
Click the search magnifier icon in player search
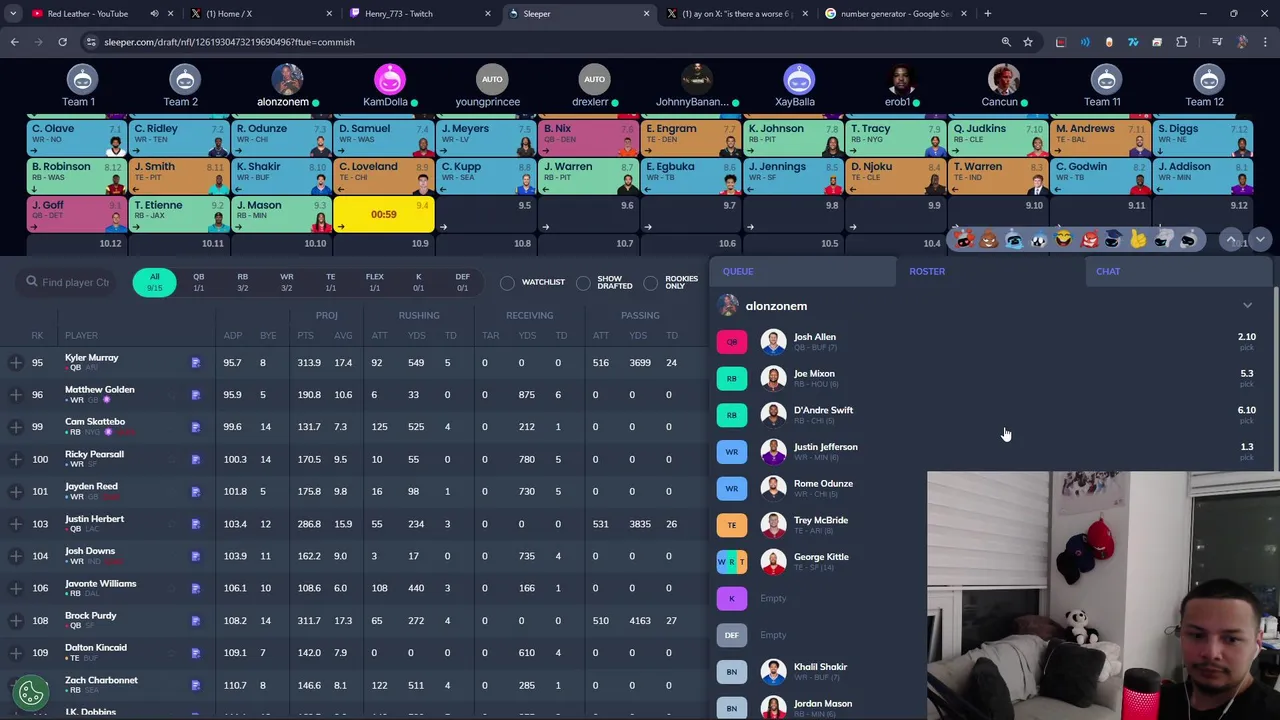click(32, 282)
